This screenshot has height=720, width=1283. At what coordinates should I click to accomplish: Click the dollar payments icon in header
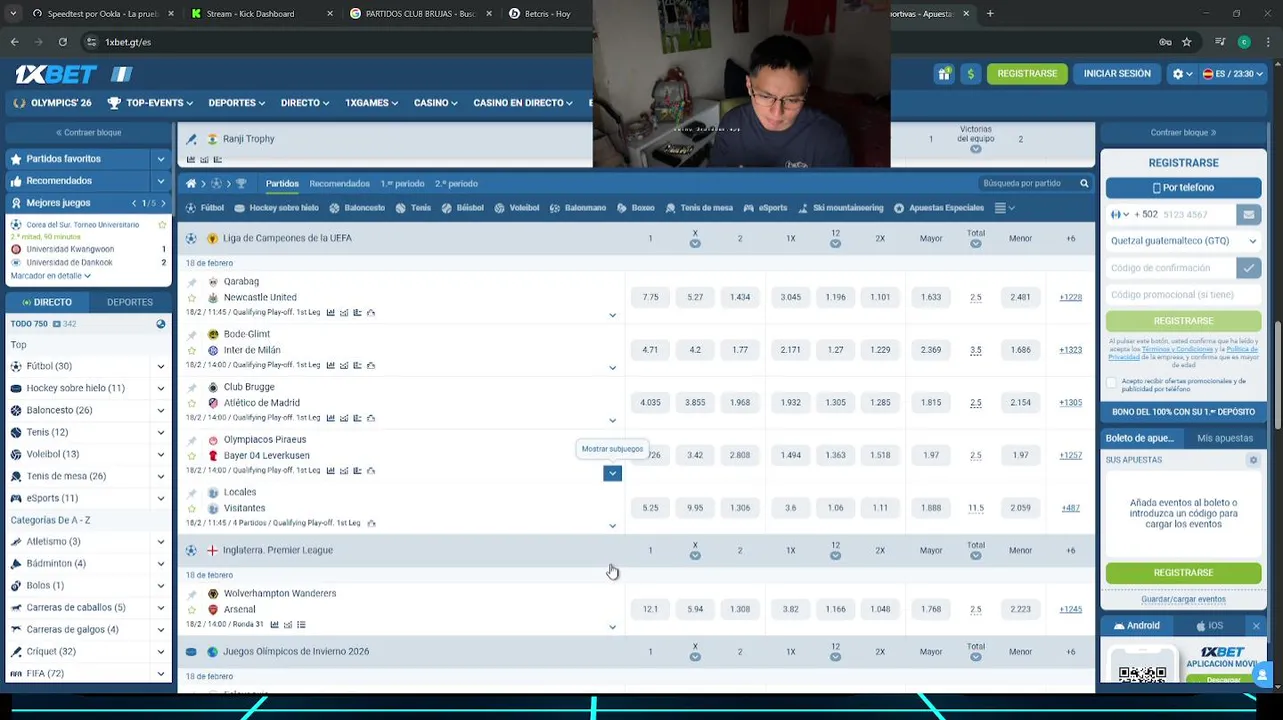pyautogui.click(x=970, y=74)
